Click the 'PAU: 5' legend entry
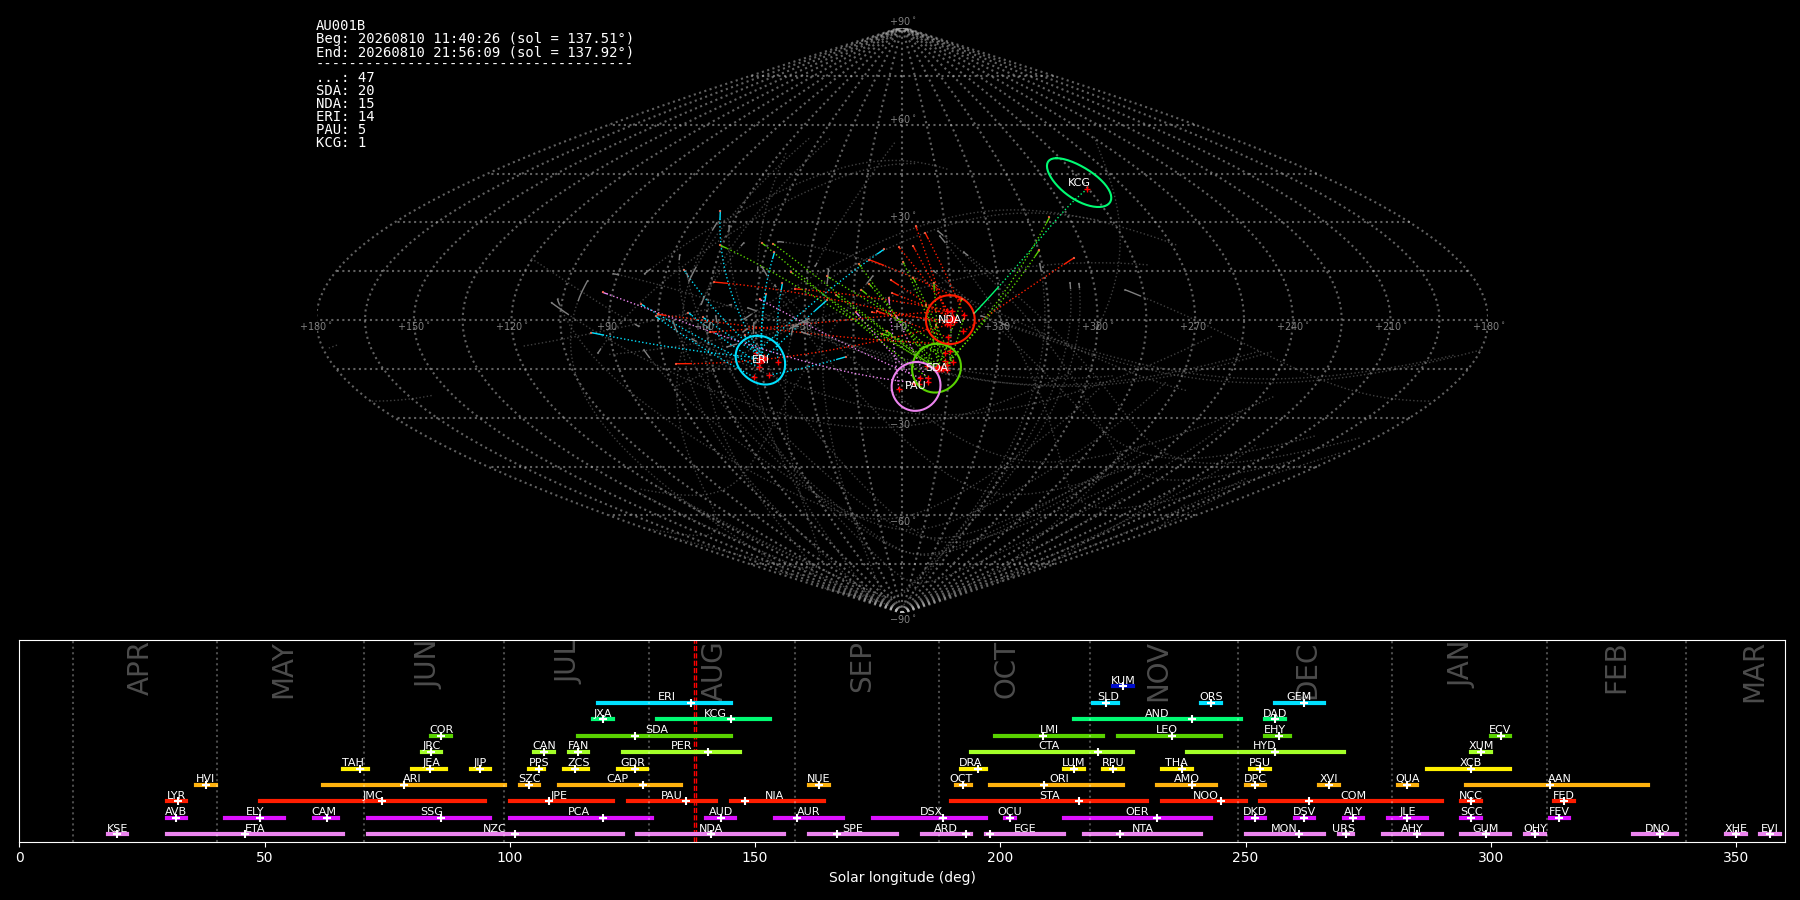 (341, 130)
